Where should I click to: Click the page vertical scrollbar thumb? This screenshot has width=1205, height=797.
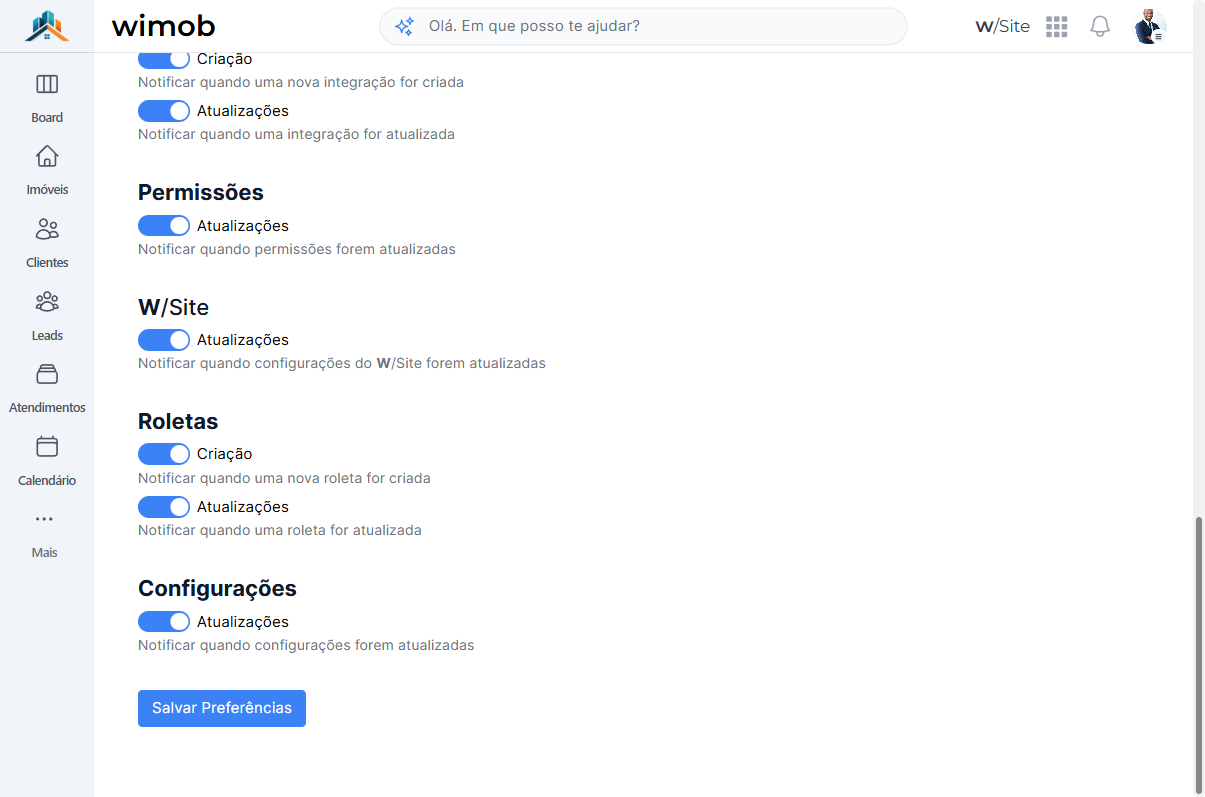click(1199, 653)
